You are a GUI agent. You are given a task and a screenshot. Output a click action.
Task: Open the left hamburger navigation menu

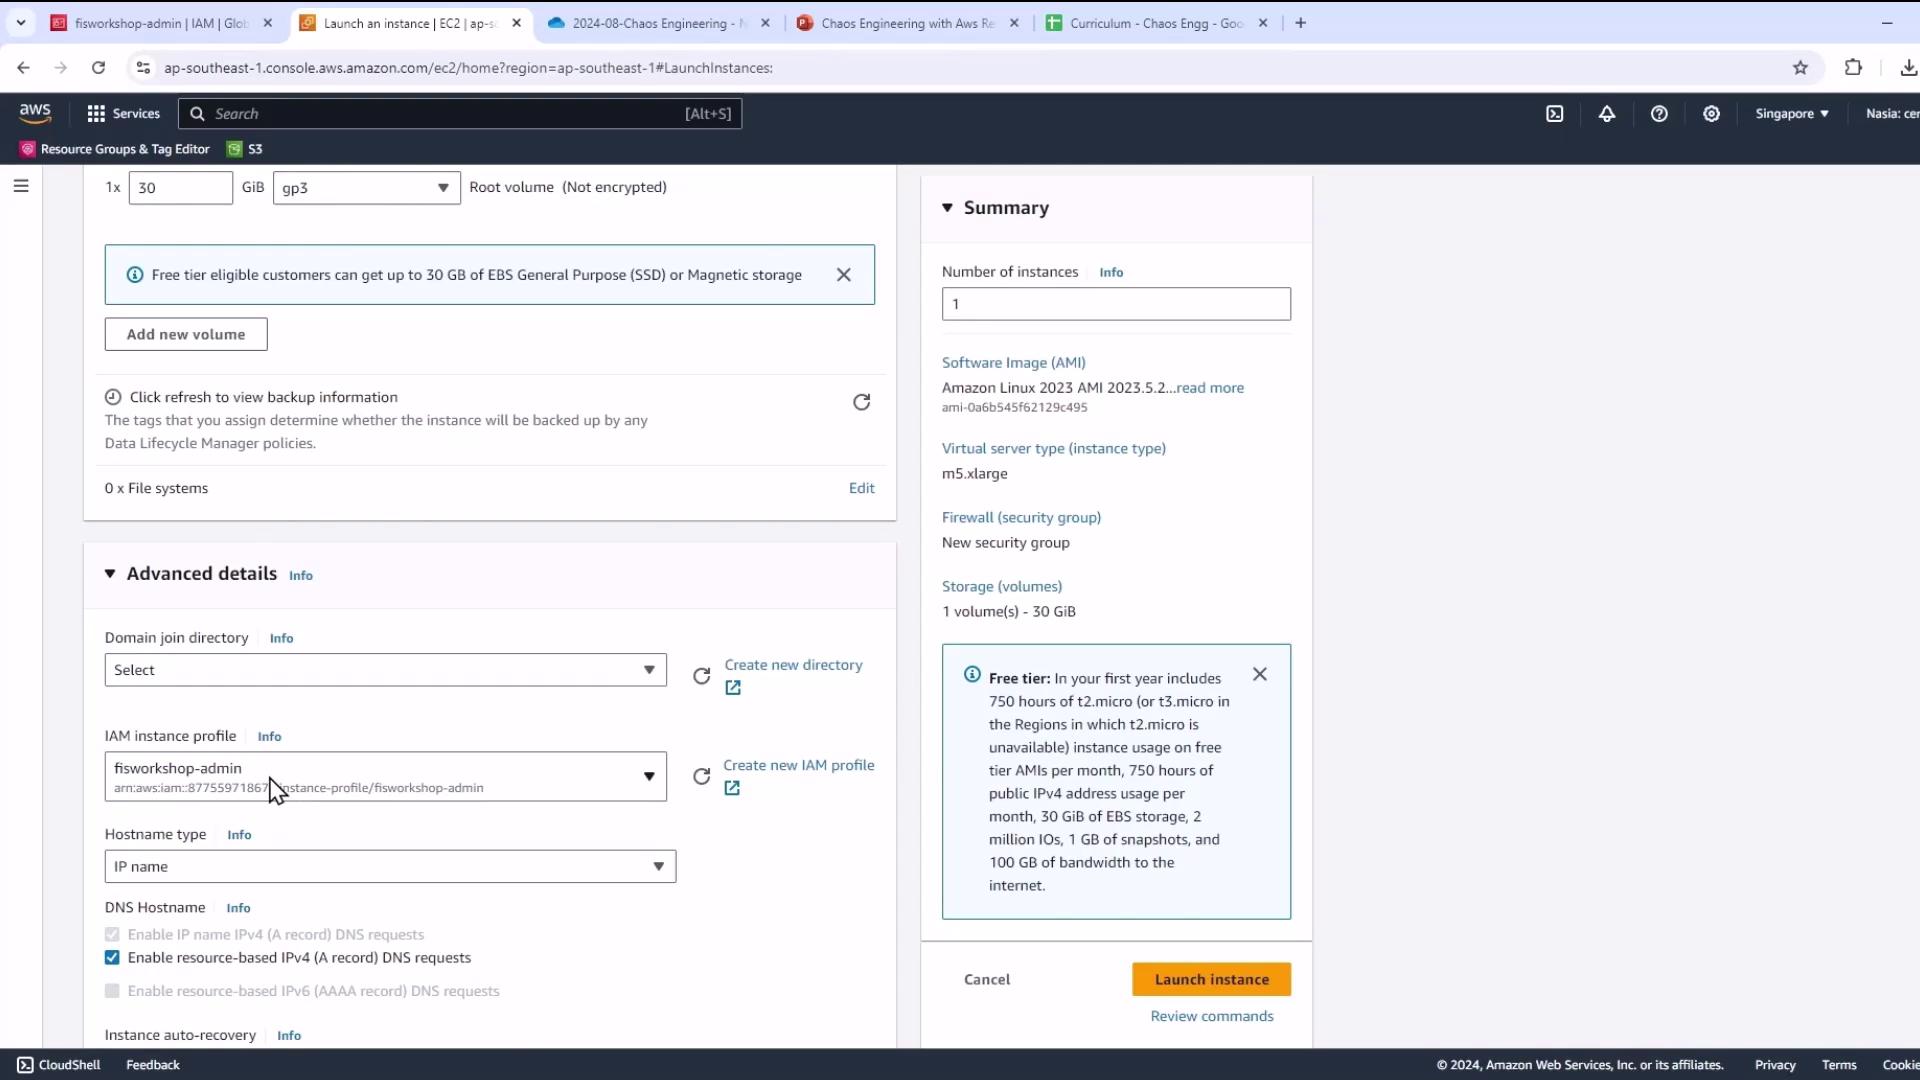coord(21,186)
